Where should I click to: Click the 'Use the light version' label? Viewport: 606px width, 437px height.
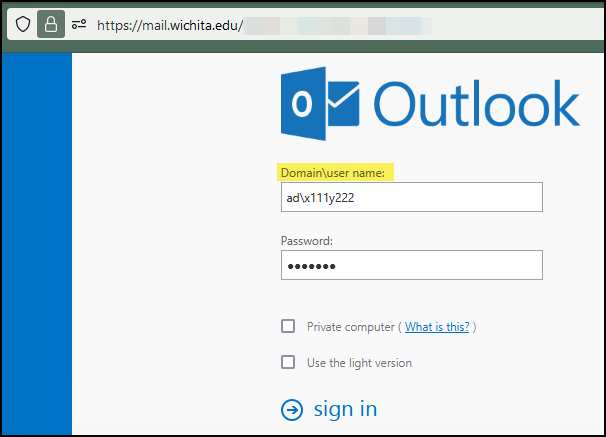(x=359, y=363)
